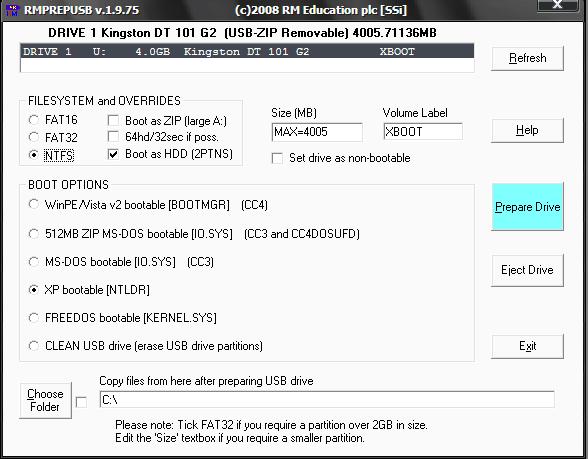The height and width of the screenshot is (459, 588).
Task: Select DRIVE 1 Kingston DT 101 G2 row
Action: click(247, 51)
